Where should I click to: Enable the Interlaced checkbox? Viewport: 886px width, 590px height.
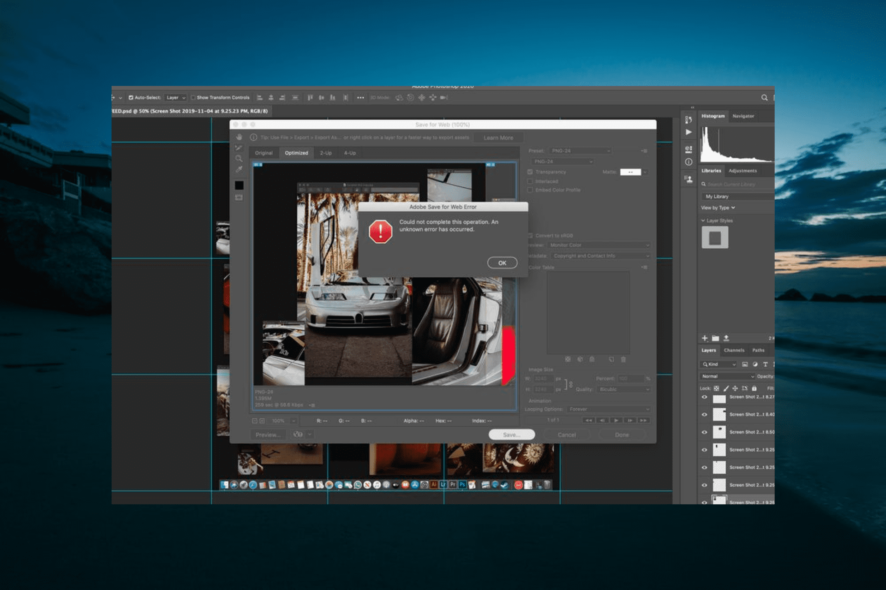tap(530, 181)
